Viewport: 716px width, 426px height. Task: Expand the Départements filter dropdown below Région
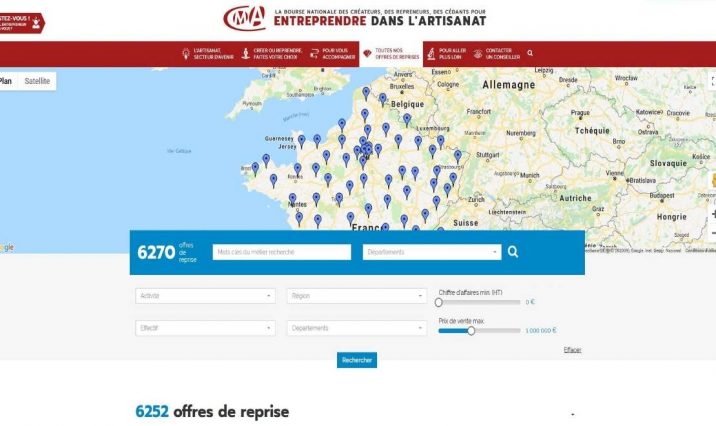point(357,328)
